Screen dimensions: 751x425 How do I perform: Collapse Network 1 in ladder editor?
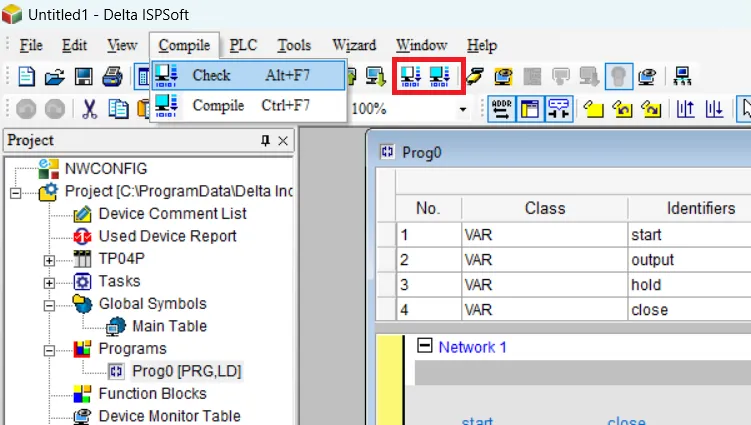tap(424, 345)
